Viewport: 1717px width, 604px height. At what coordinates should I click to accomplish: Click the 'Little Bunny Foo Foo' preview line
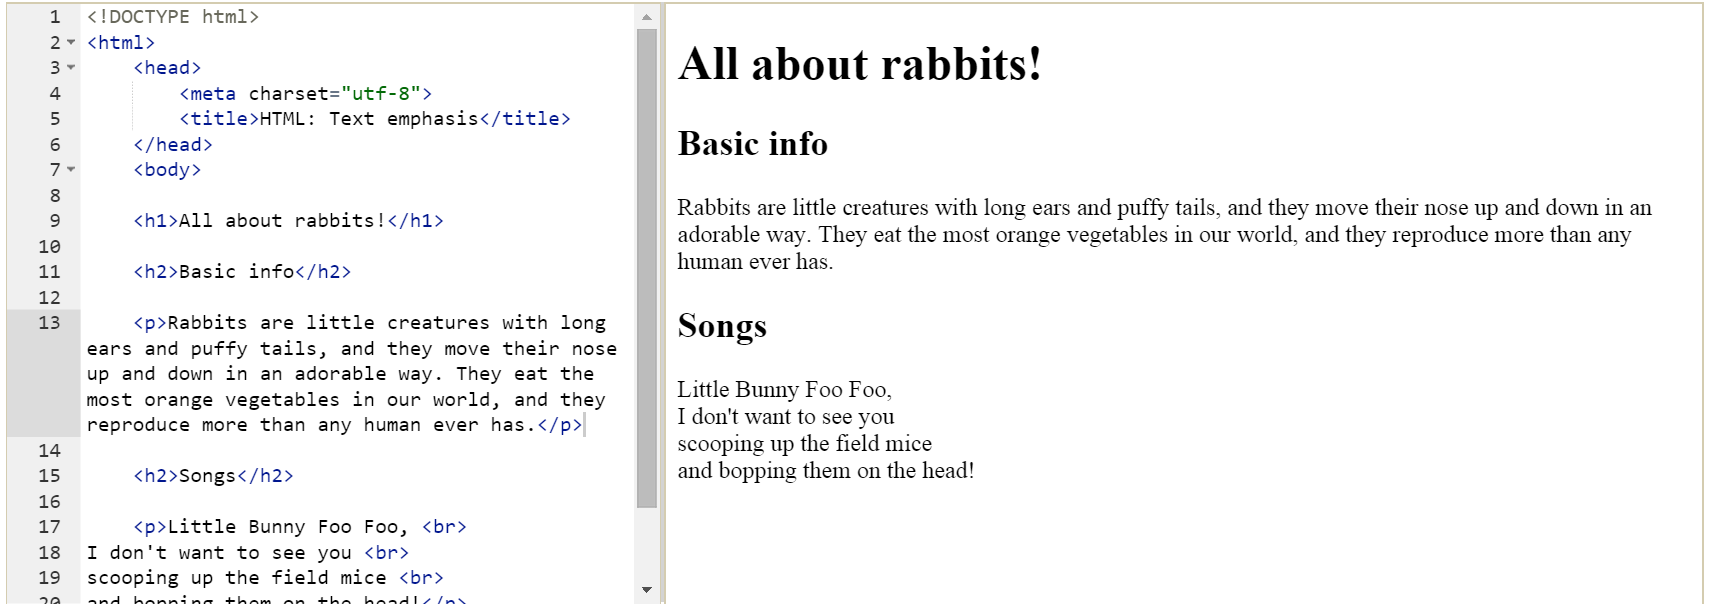pyautogui.click(x=785, y=390)
